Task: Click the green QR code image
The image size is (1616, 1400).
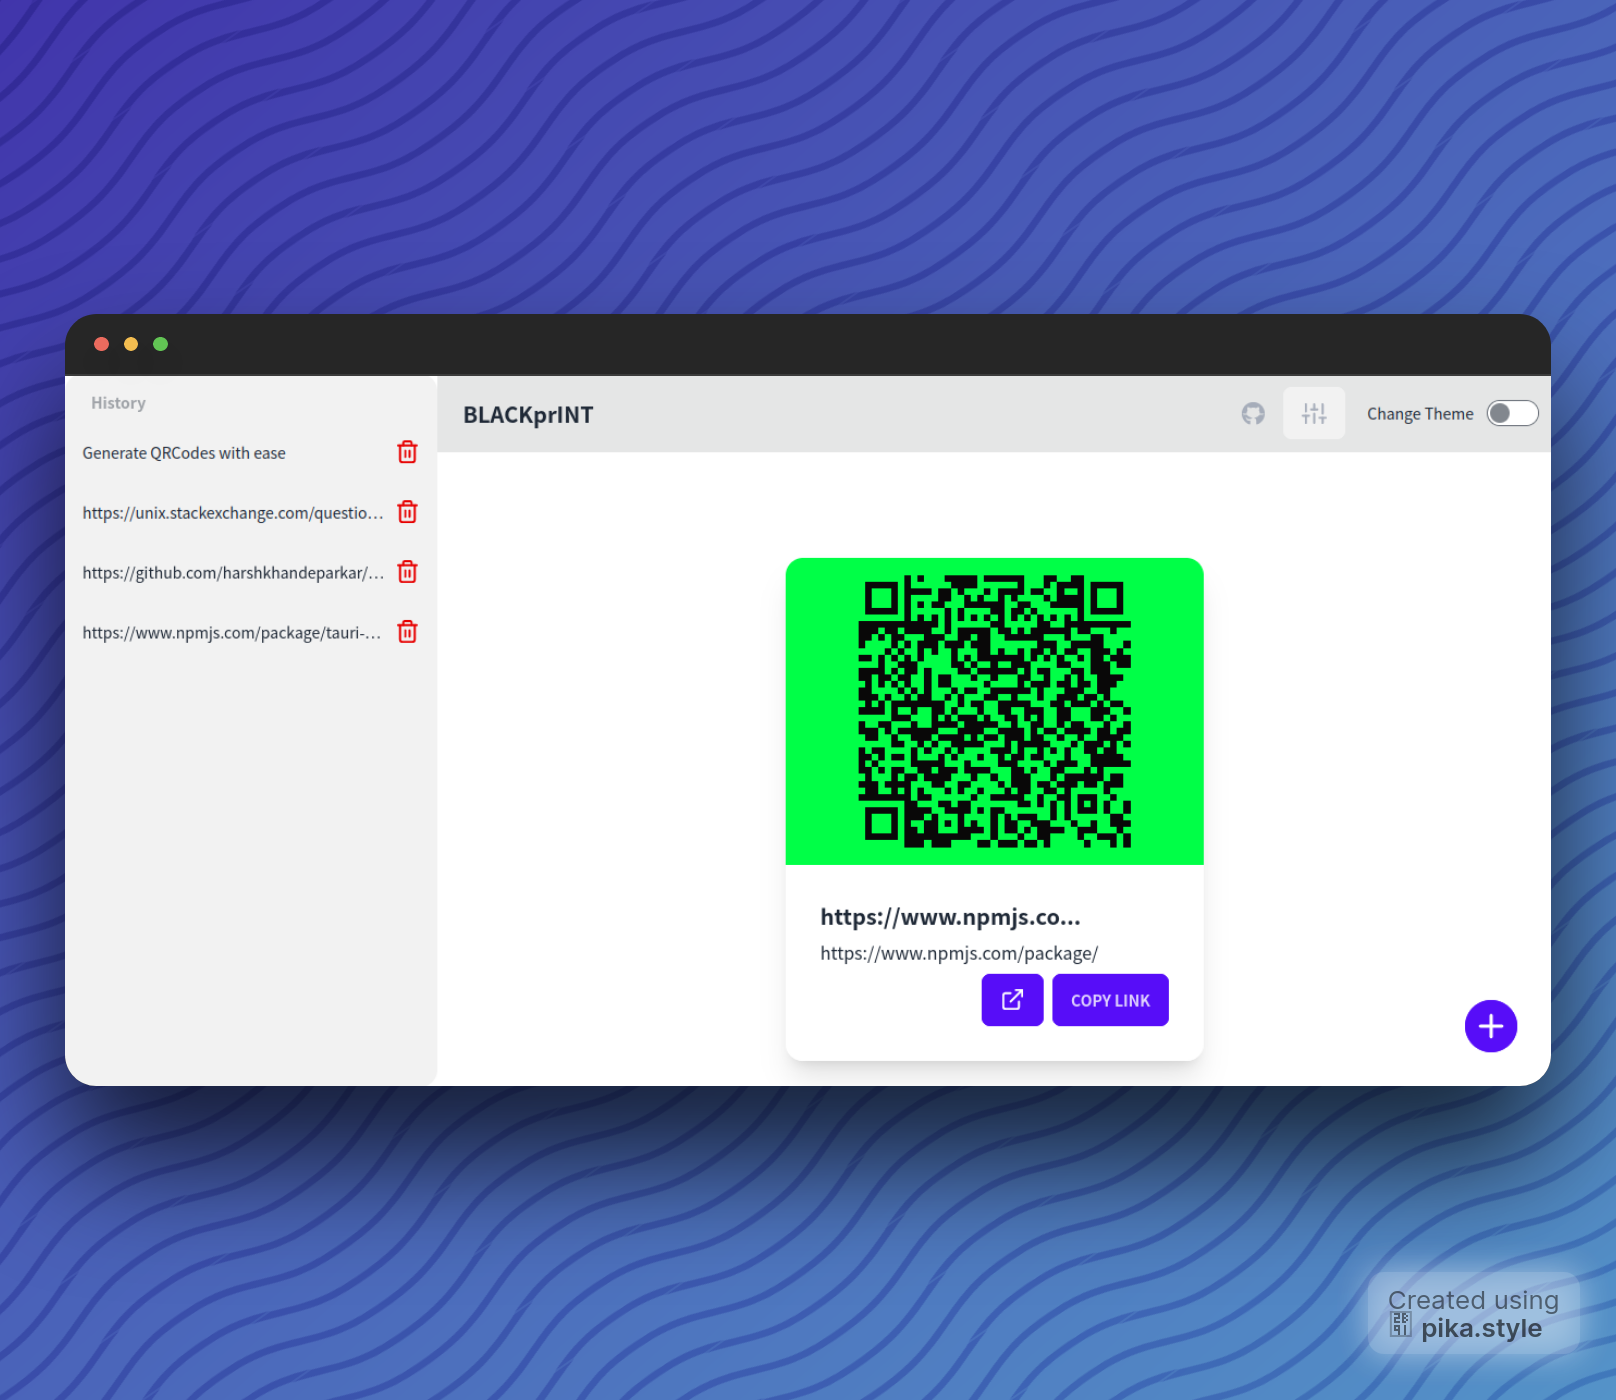Action: pyautogui.click(x=994, y=711)
